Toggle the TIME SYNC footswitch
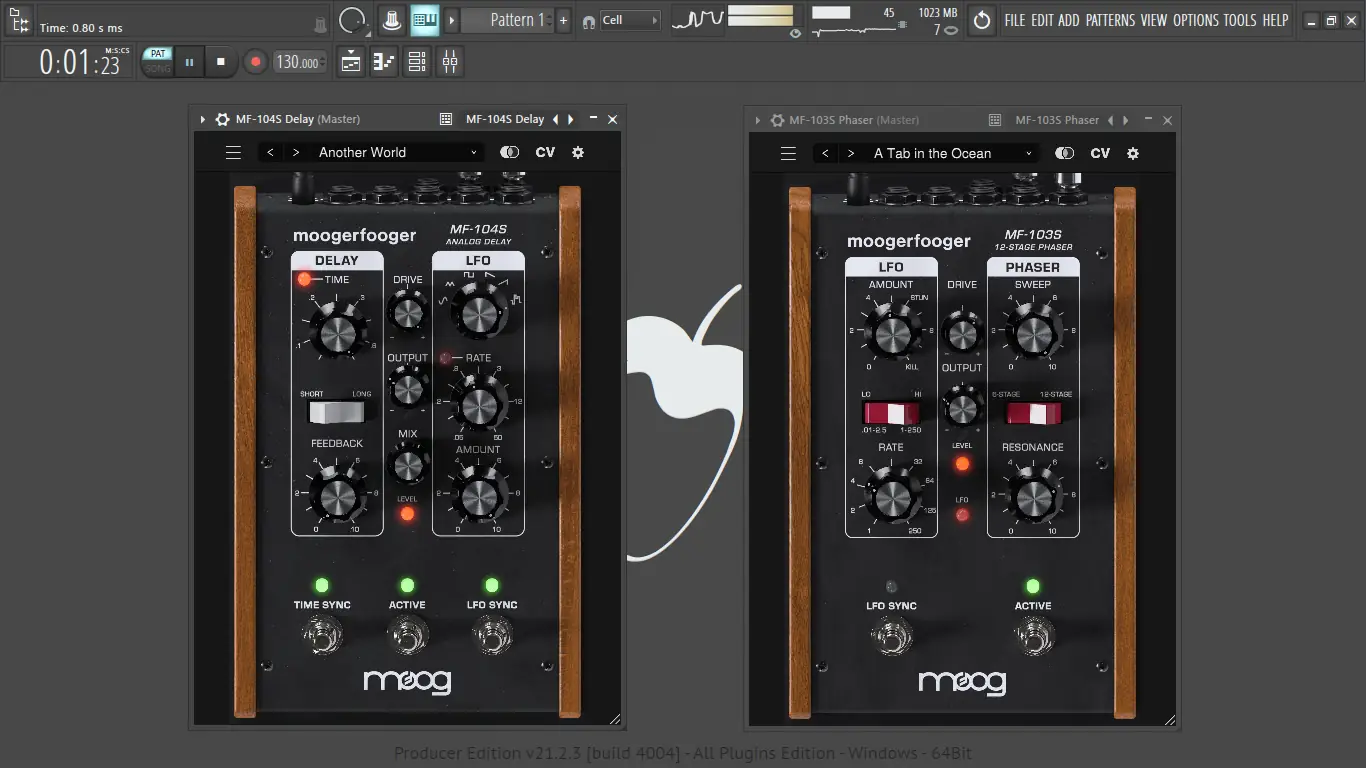Image resolution: width=1366 pixels, height=768 pixels. (322, 635)
